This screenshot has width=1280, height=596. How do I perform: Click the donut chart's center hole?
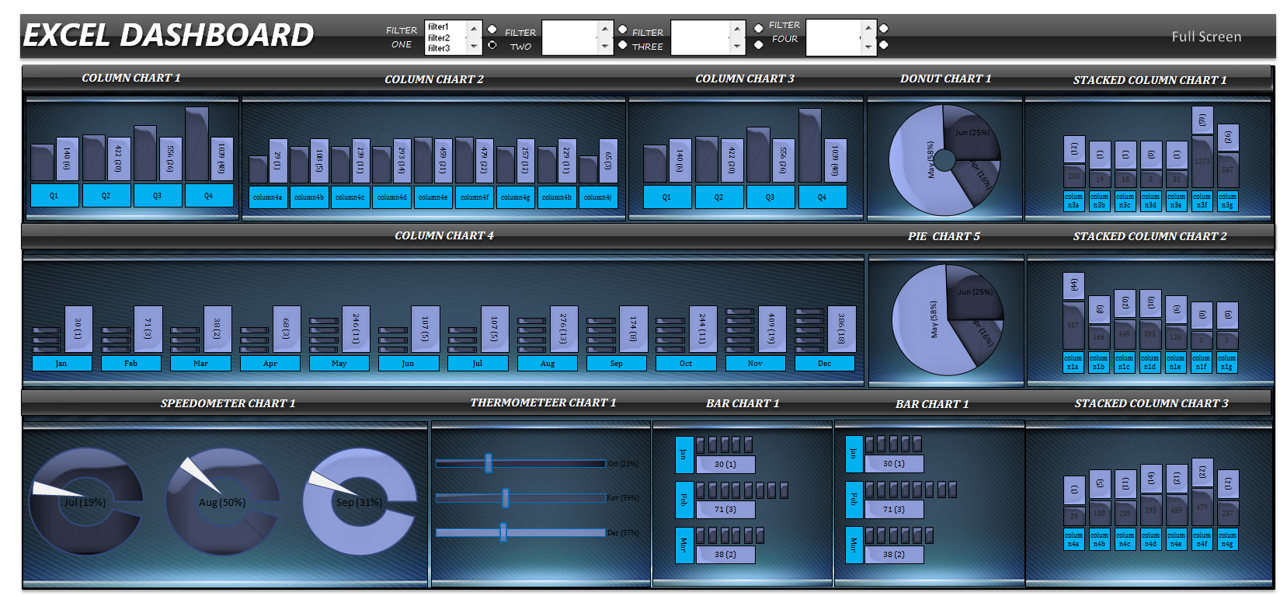point(945,160)
